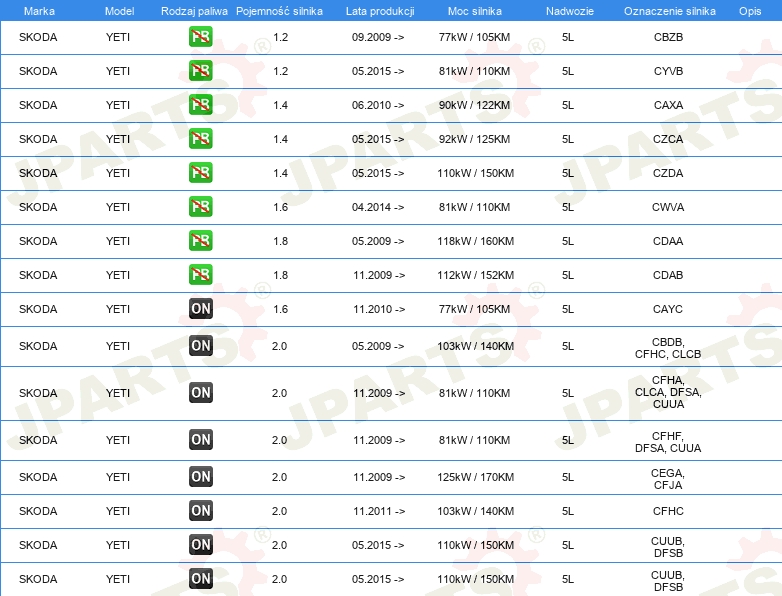782x596 pixels.
Task: Click the Model column header
Action: (x=119, y=11)
